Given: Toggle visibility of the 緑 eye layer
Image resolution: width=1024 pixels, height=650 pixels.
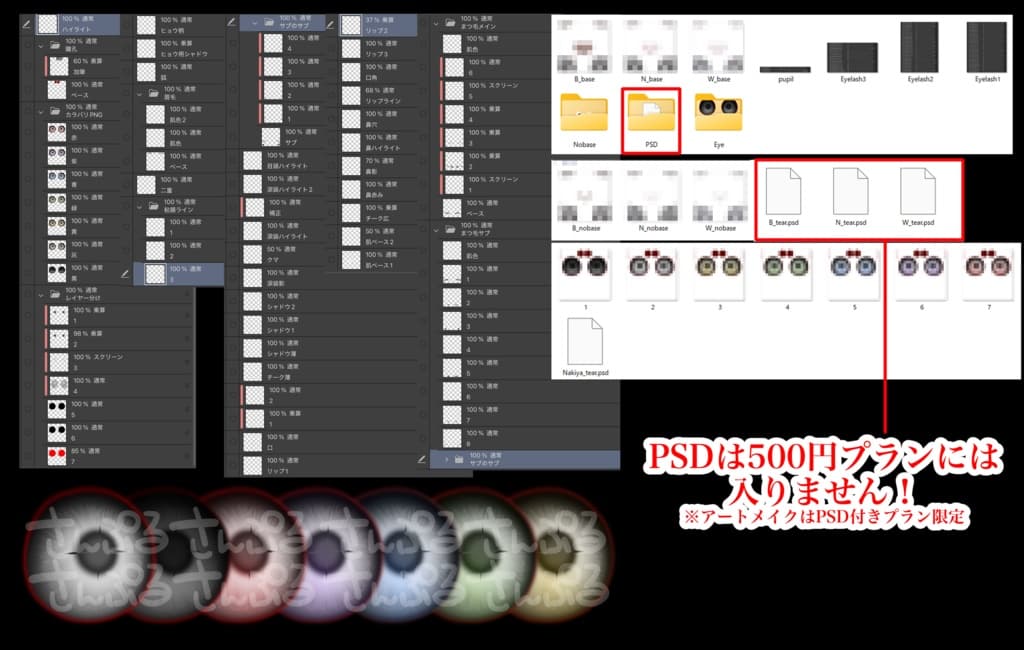Looking at the screenshot, I should coord(28,203).
